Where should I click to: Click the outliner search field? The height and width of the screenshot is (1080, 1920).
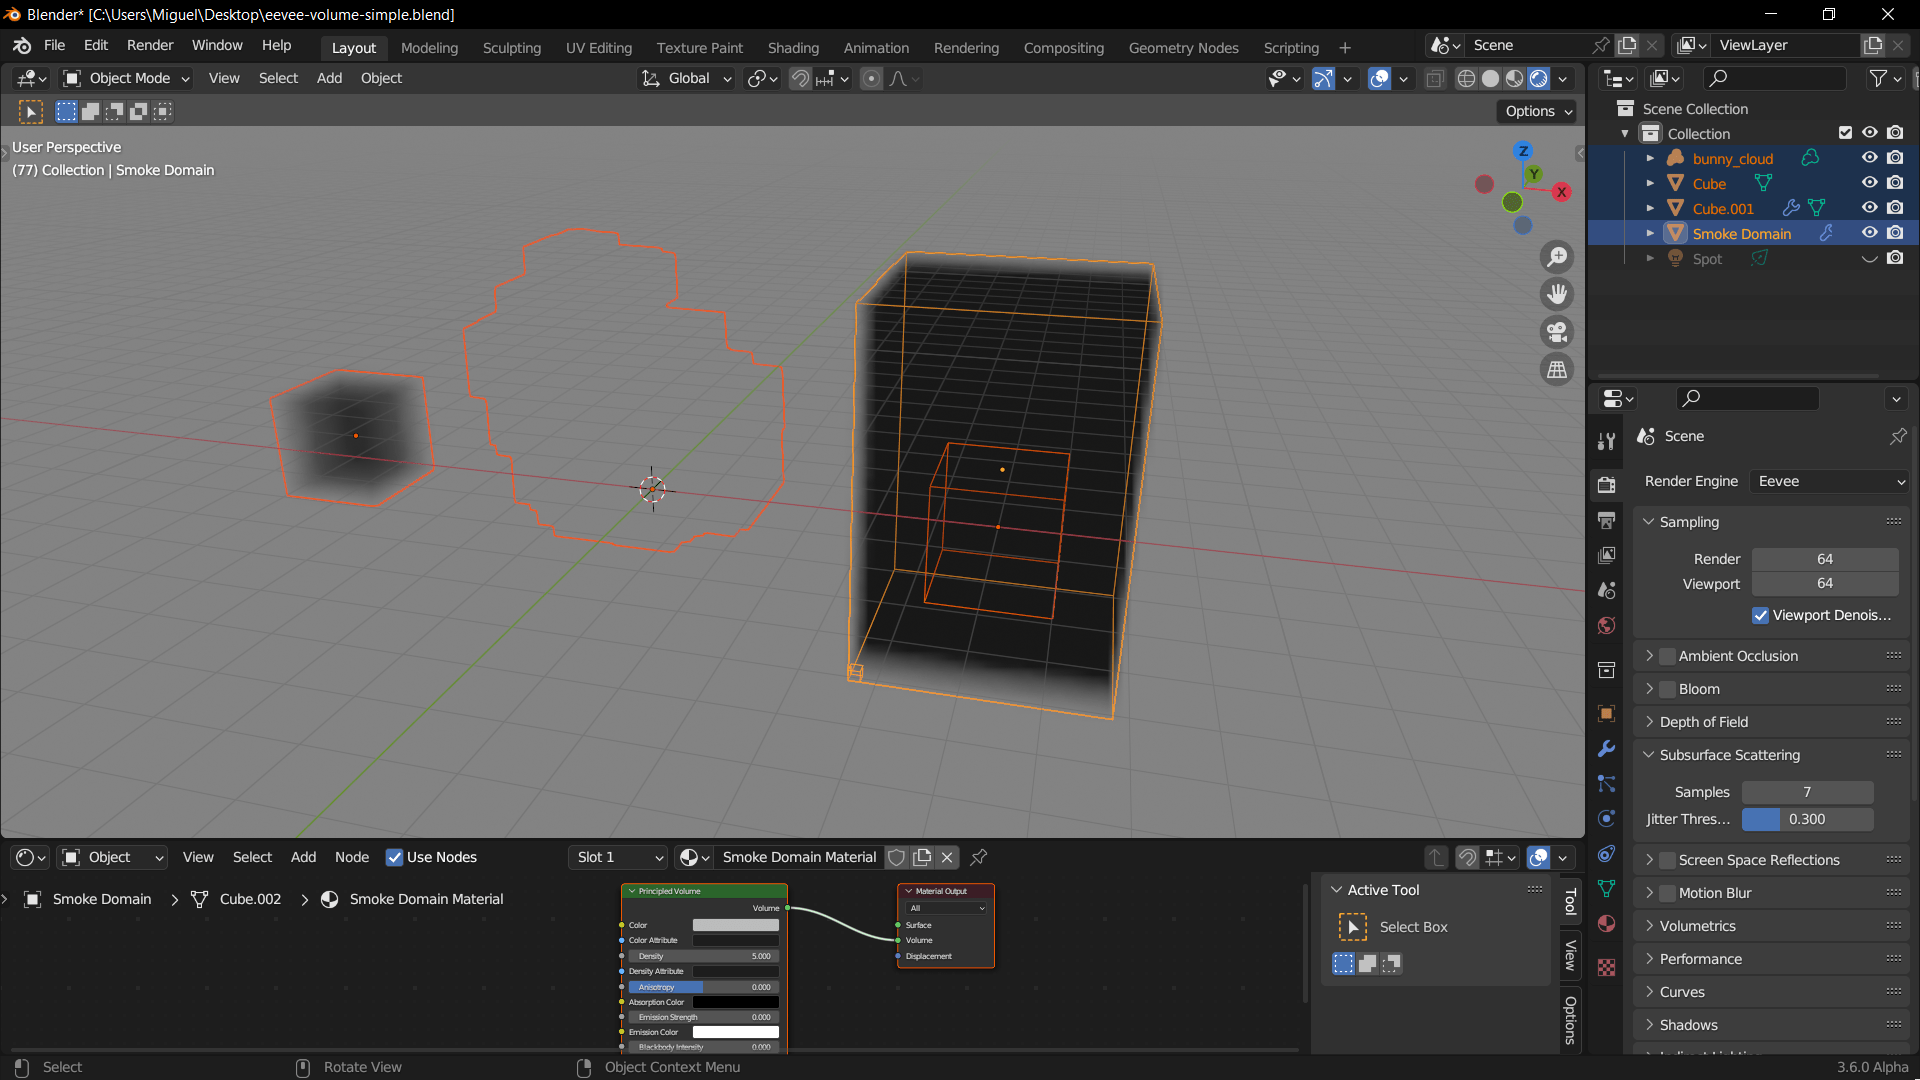[x=1775, y=78]
